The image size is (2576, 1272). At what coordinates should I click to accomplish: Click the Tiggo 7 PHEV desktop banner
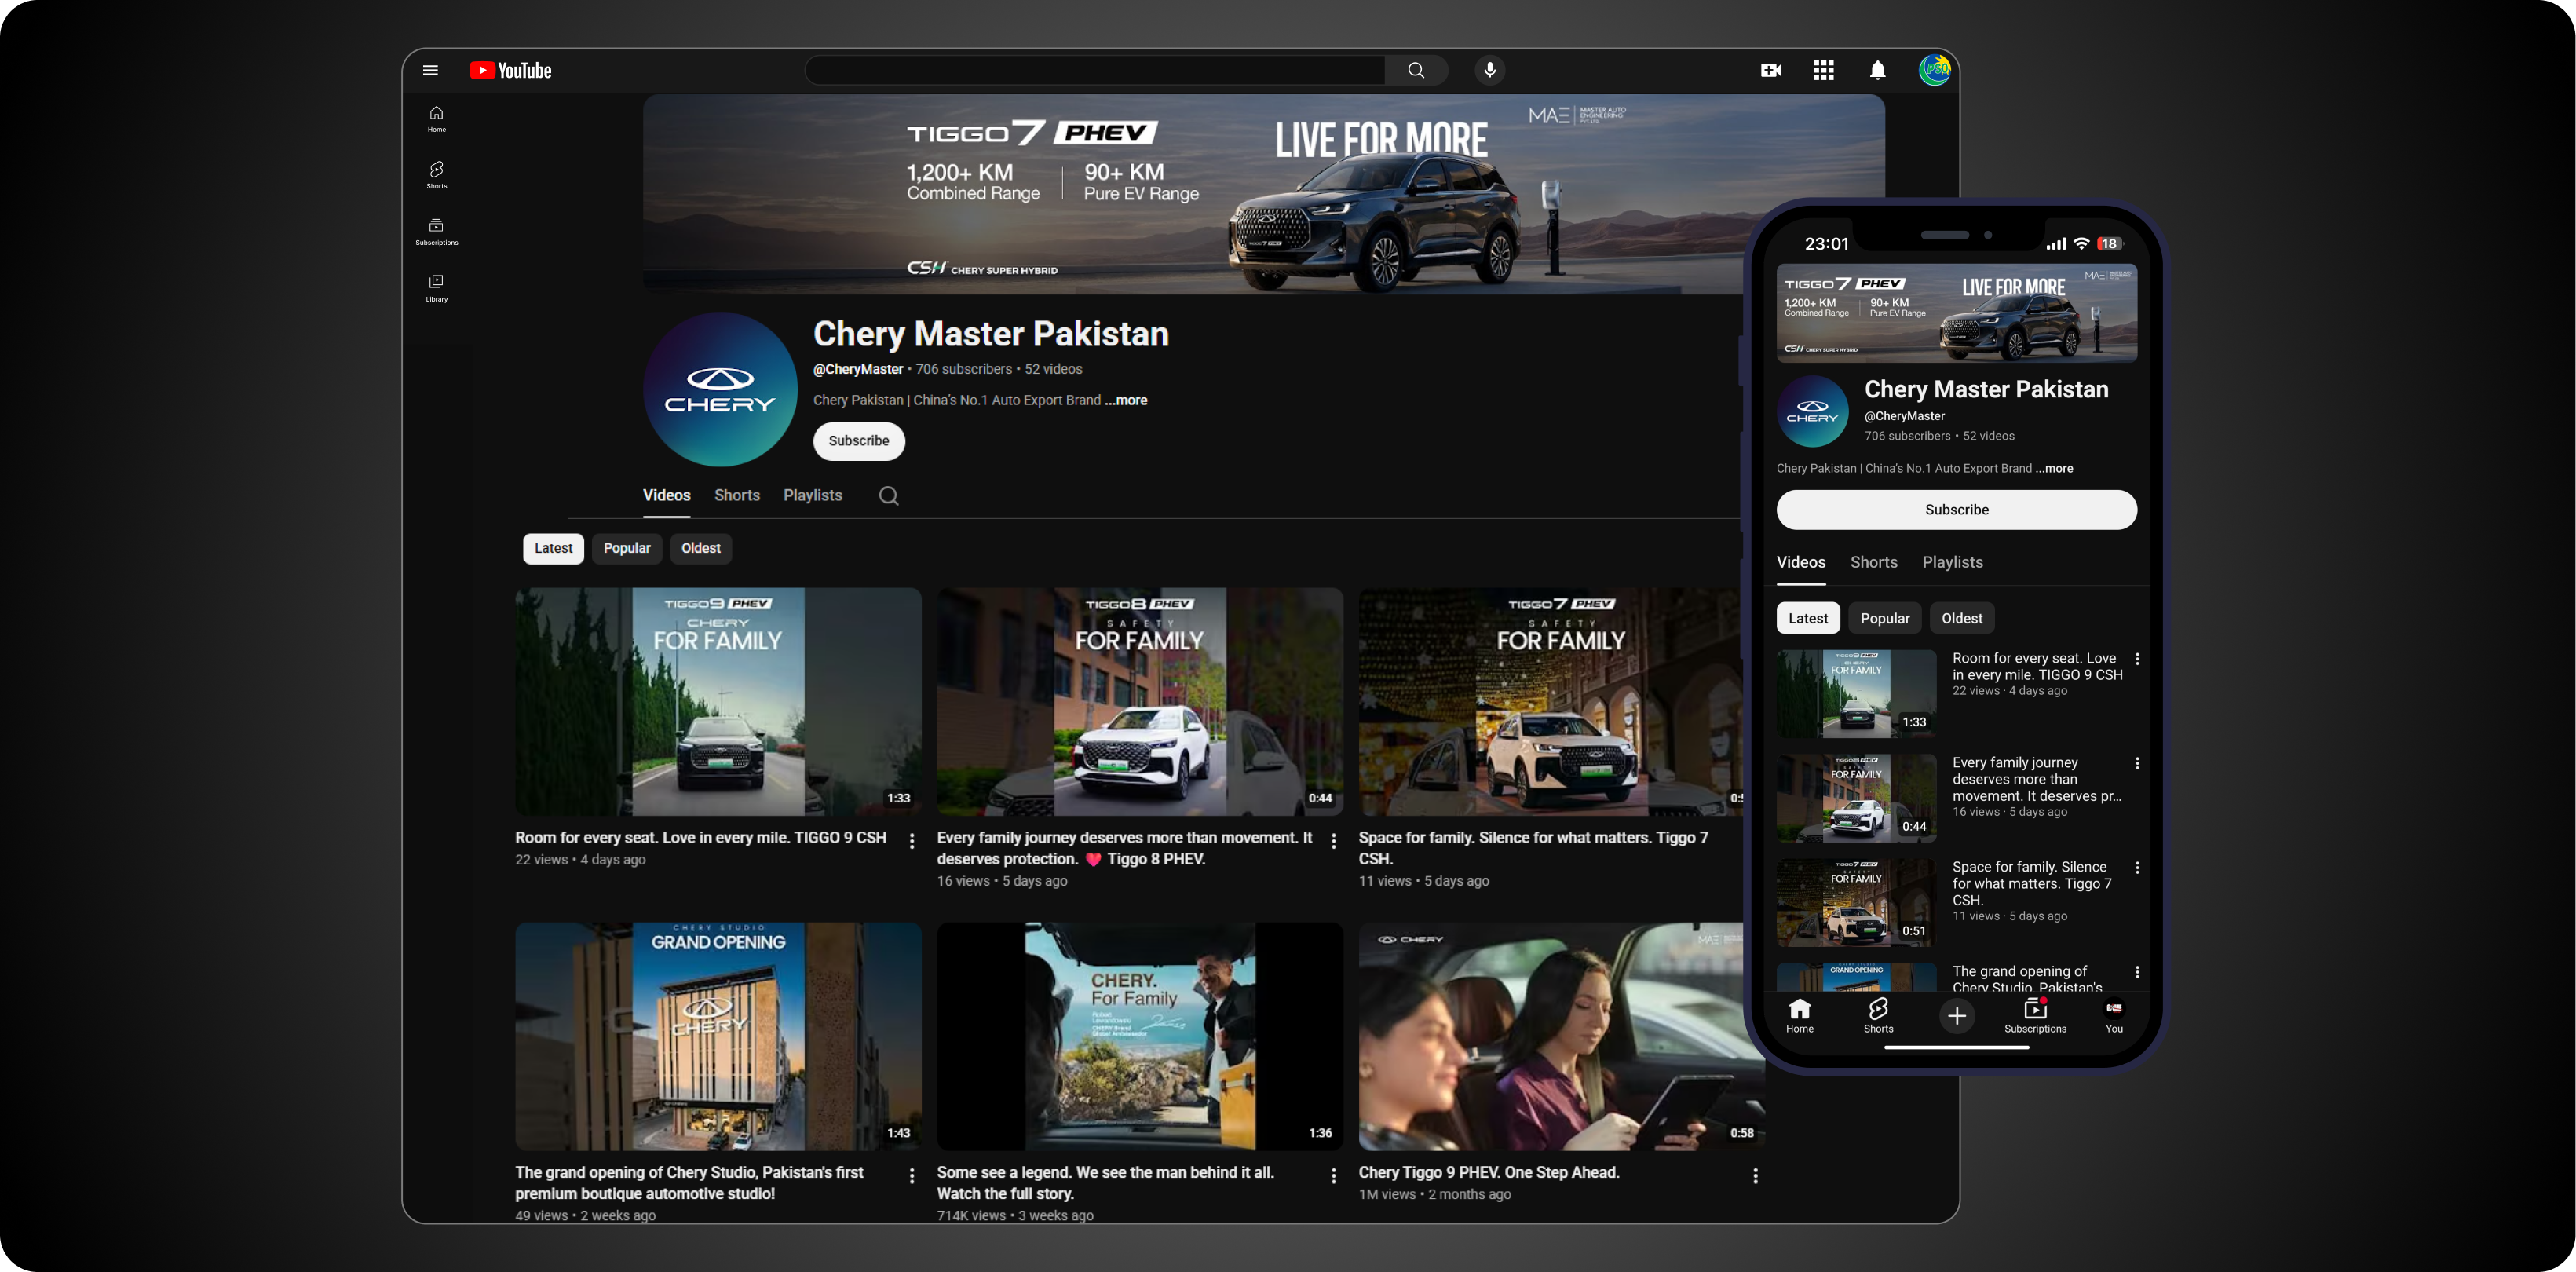coord(1263,195)
